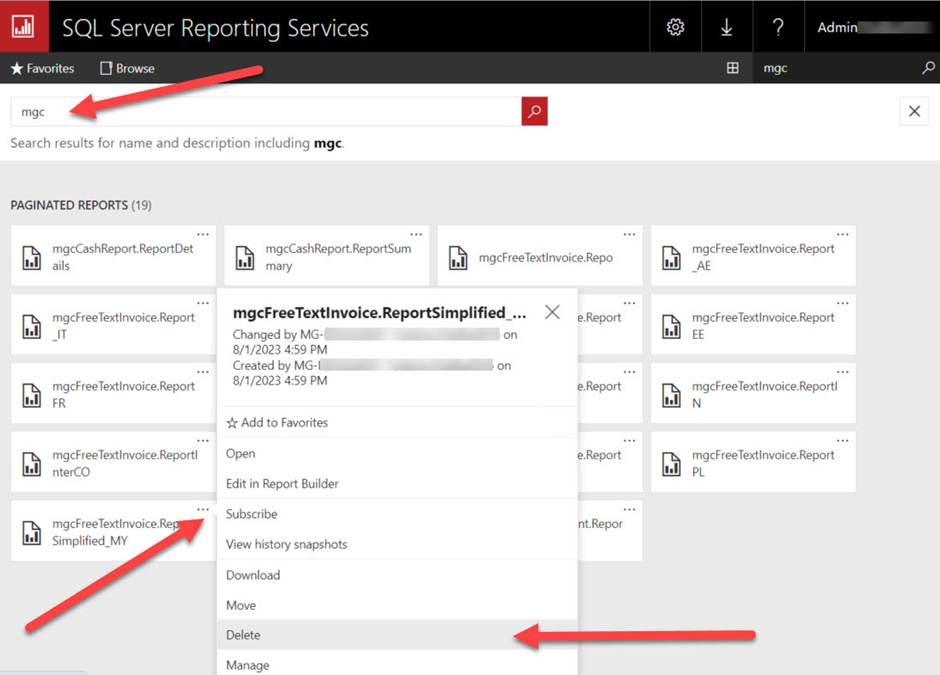Open mgcFreeTextInvoice.ReportFR report
Screen dimensions: 940x675
tap(113, 393)
